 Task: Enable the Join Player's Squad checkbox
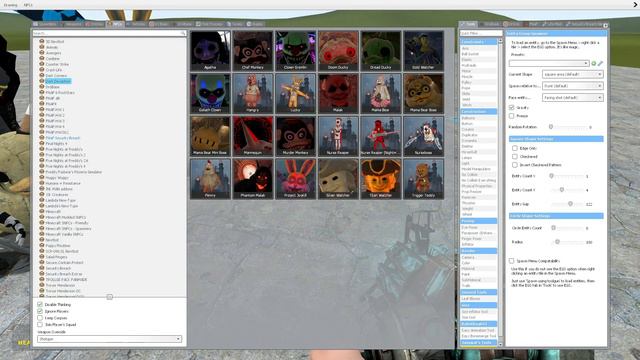coord(40,324)
